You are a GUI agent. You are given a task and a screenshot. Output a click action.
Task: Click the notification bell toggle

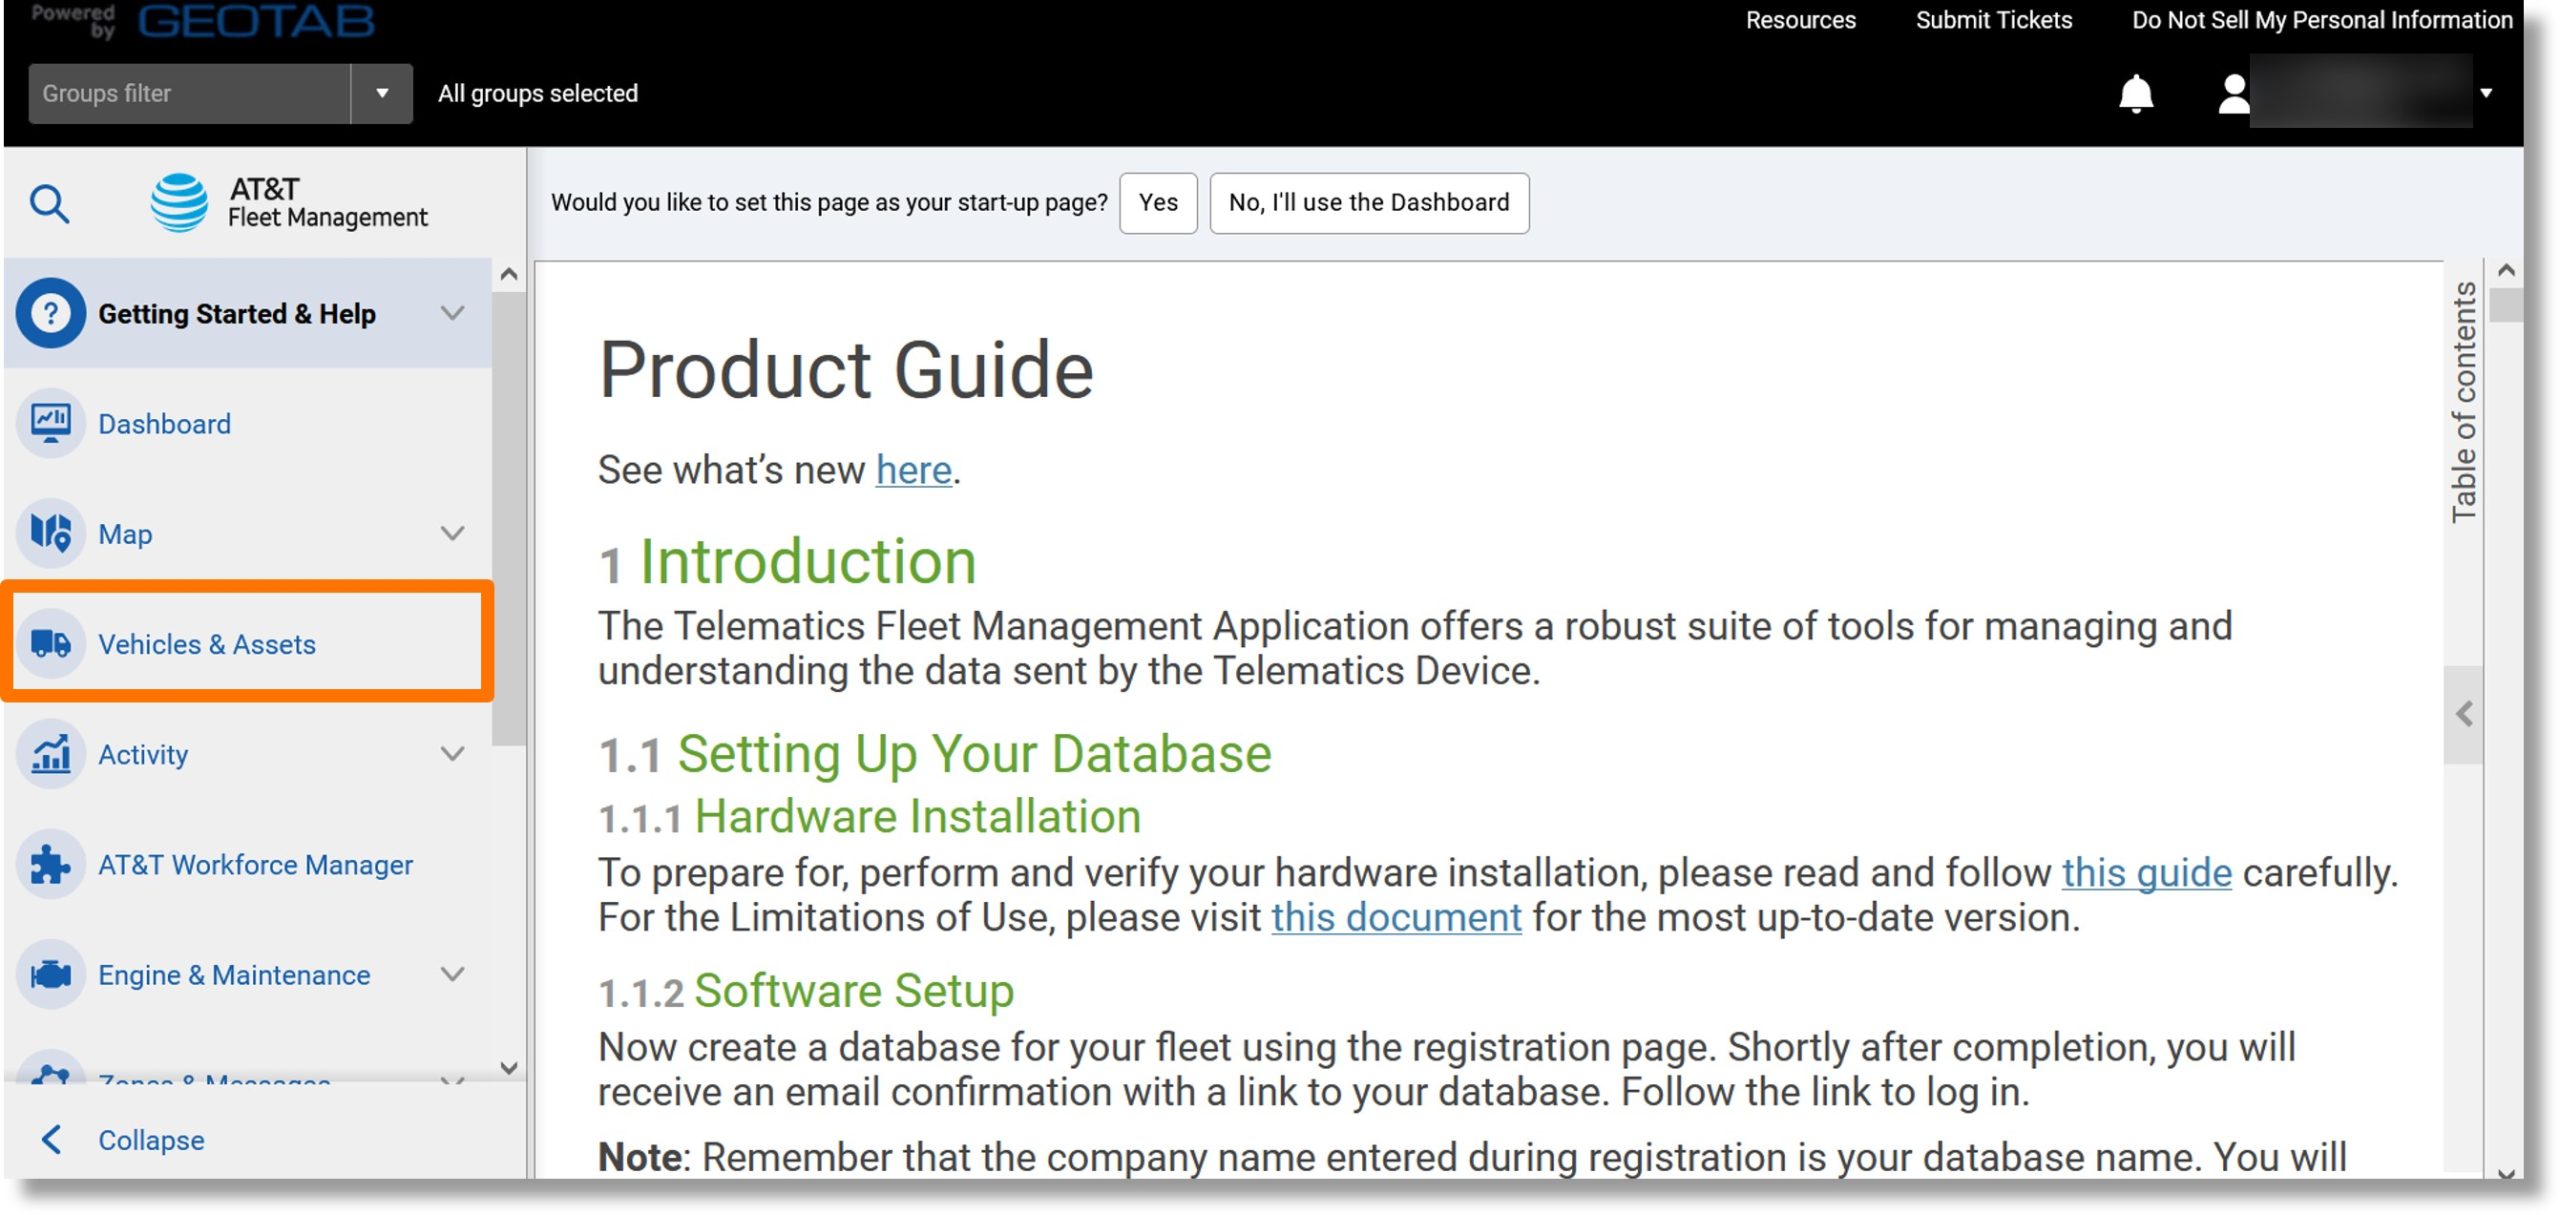pos(2136,93)
